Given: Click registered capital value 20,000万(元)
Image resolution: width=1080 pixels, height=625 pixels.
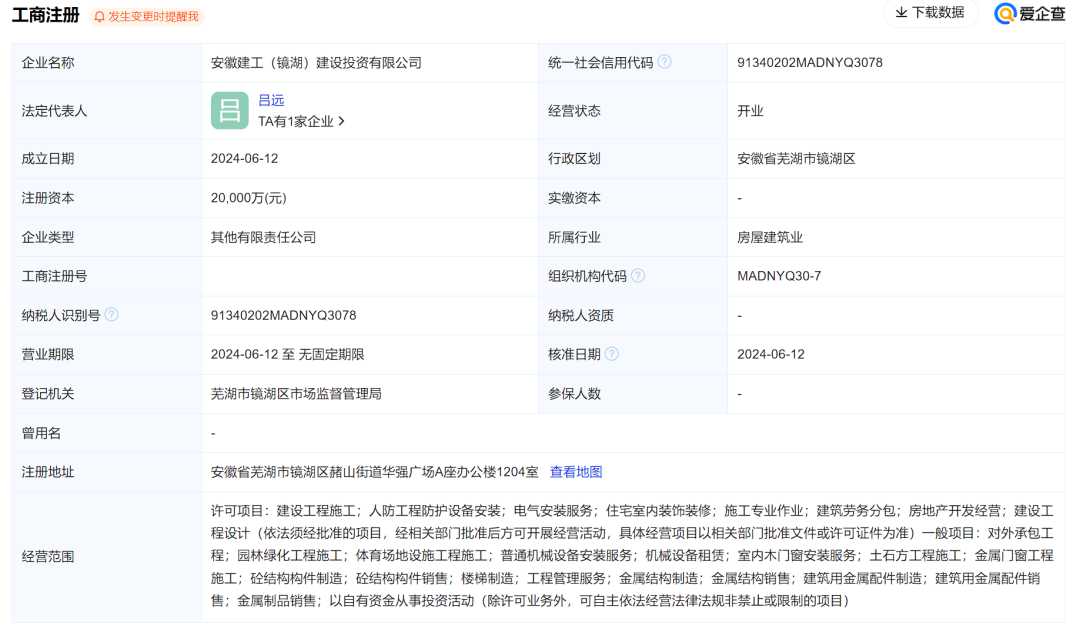Looking at the screenshot, I should [x=248, y=198].
